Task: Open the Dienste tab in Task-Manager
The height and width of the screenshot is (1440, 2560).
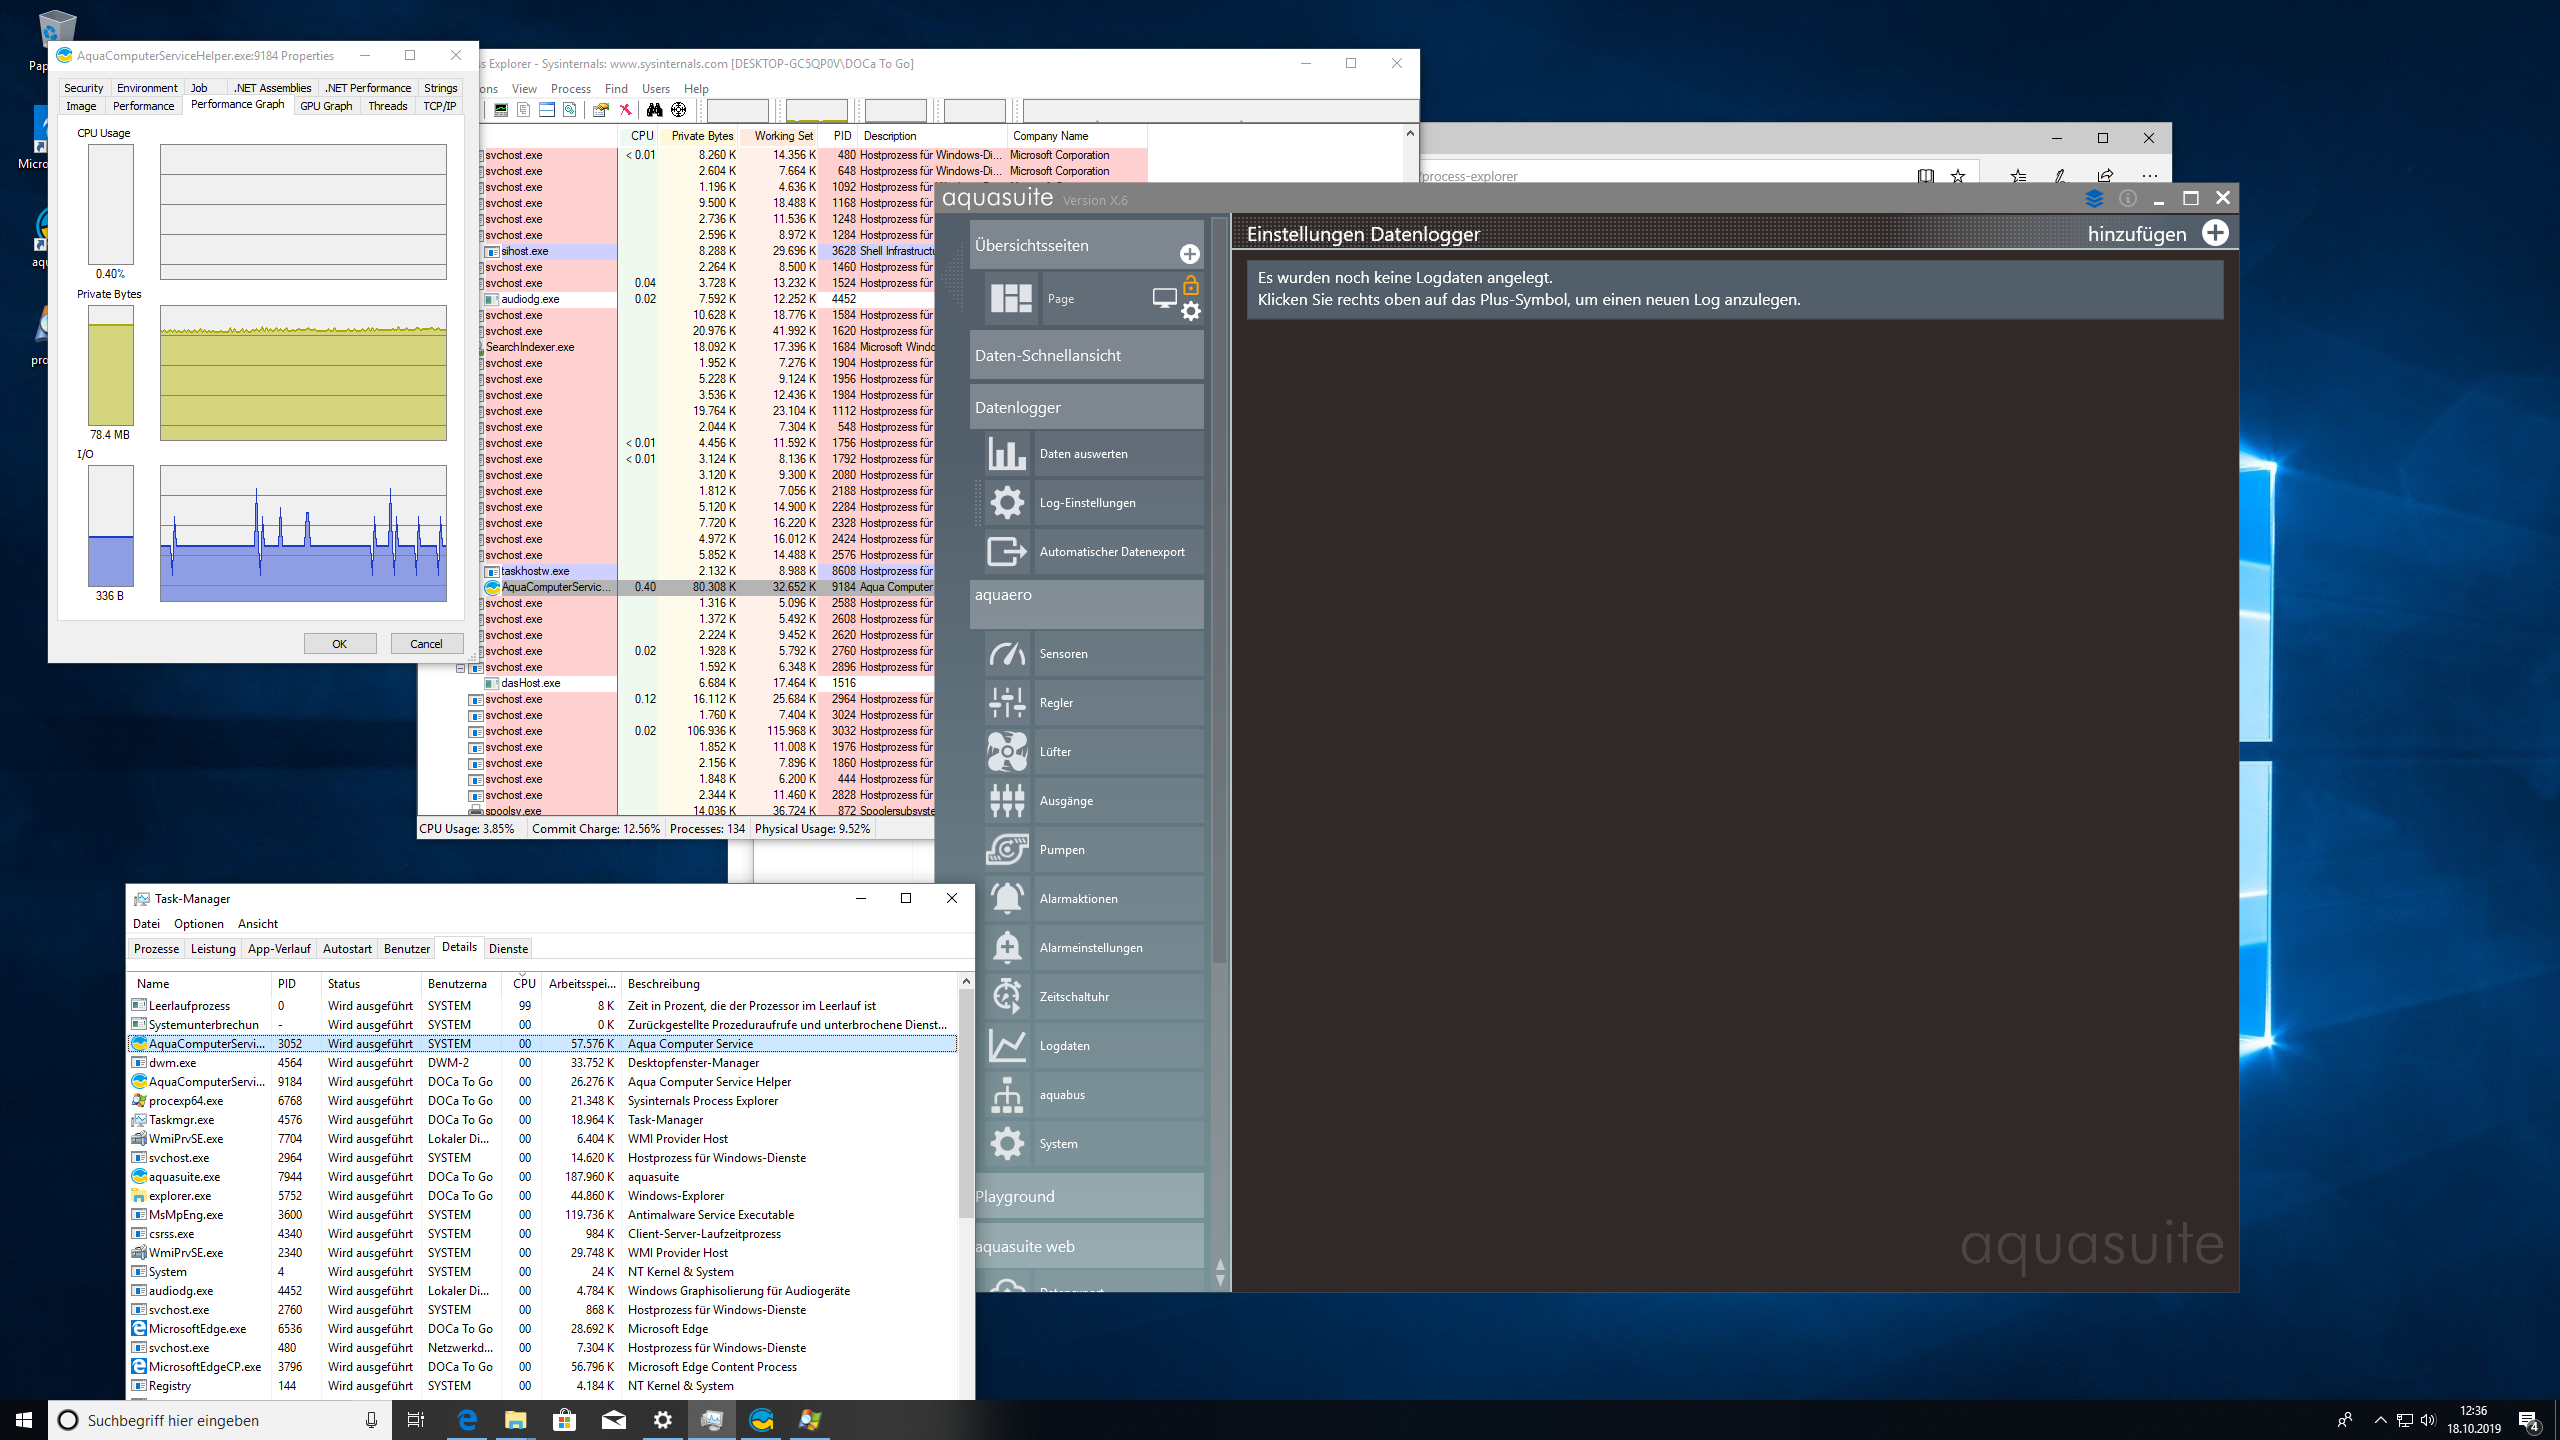Action: (x=508, y=948)
